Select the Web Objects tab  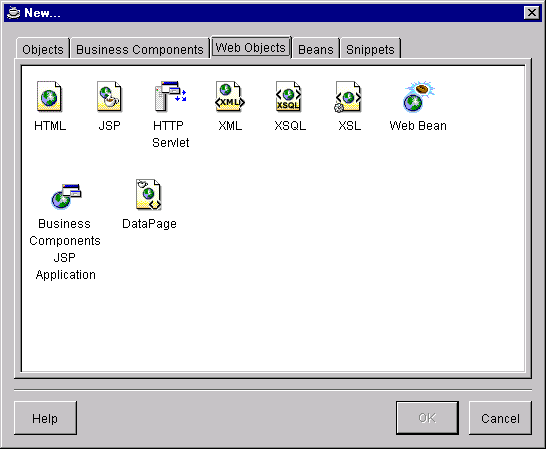pyautogui.click(x=251, y=47)
